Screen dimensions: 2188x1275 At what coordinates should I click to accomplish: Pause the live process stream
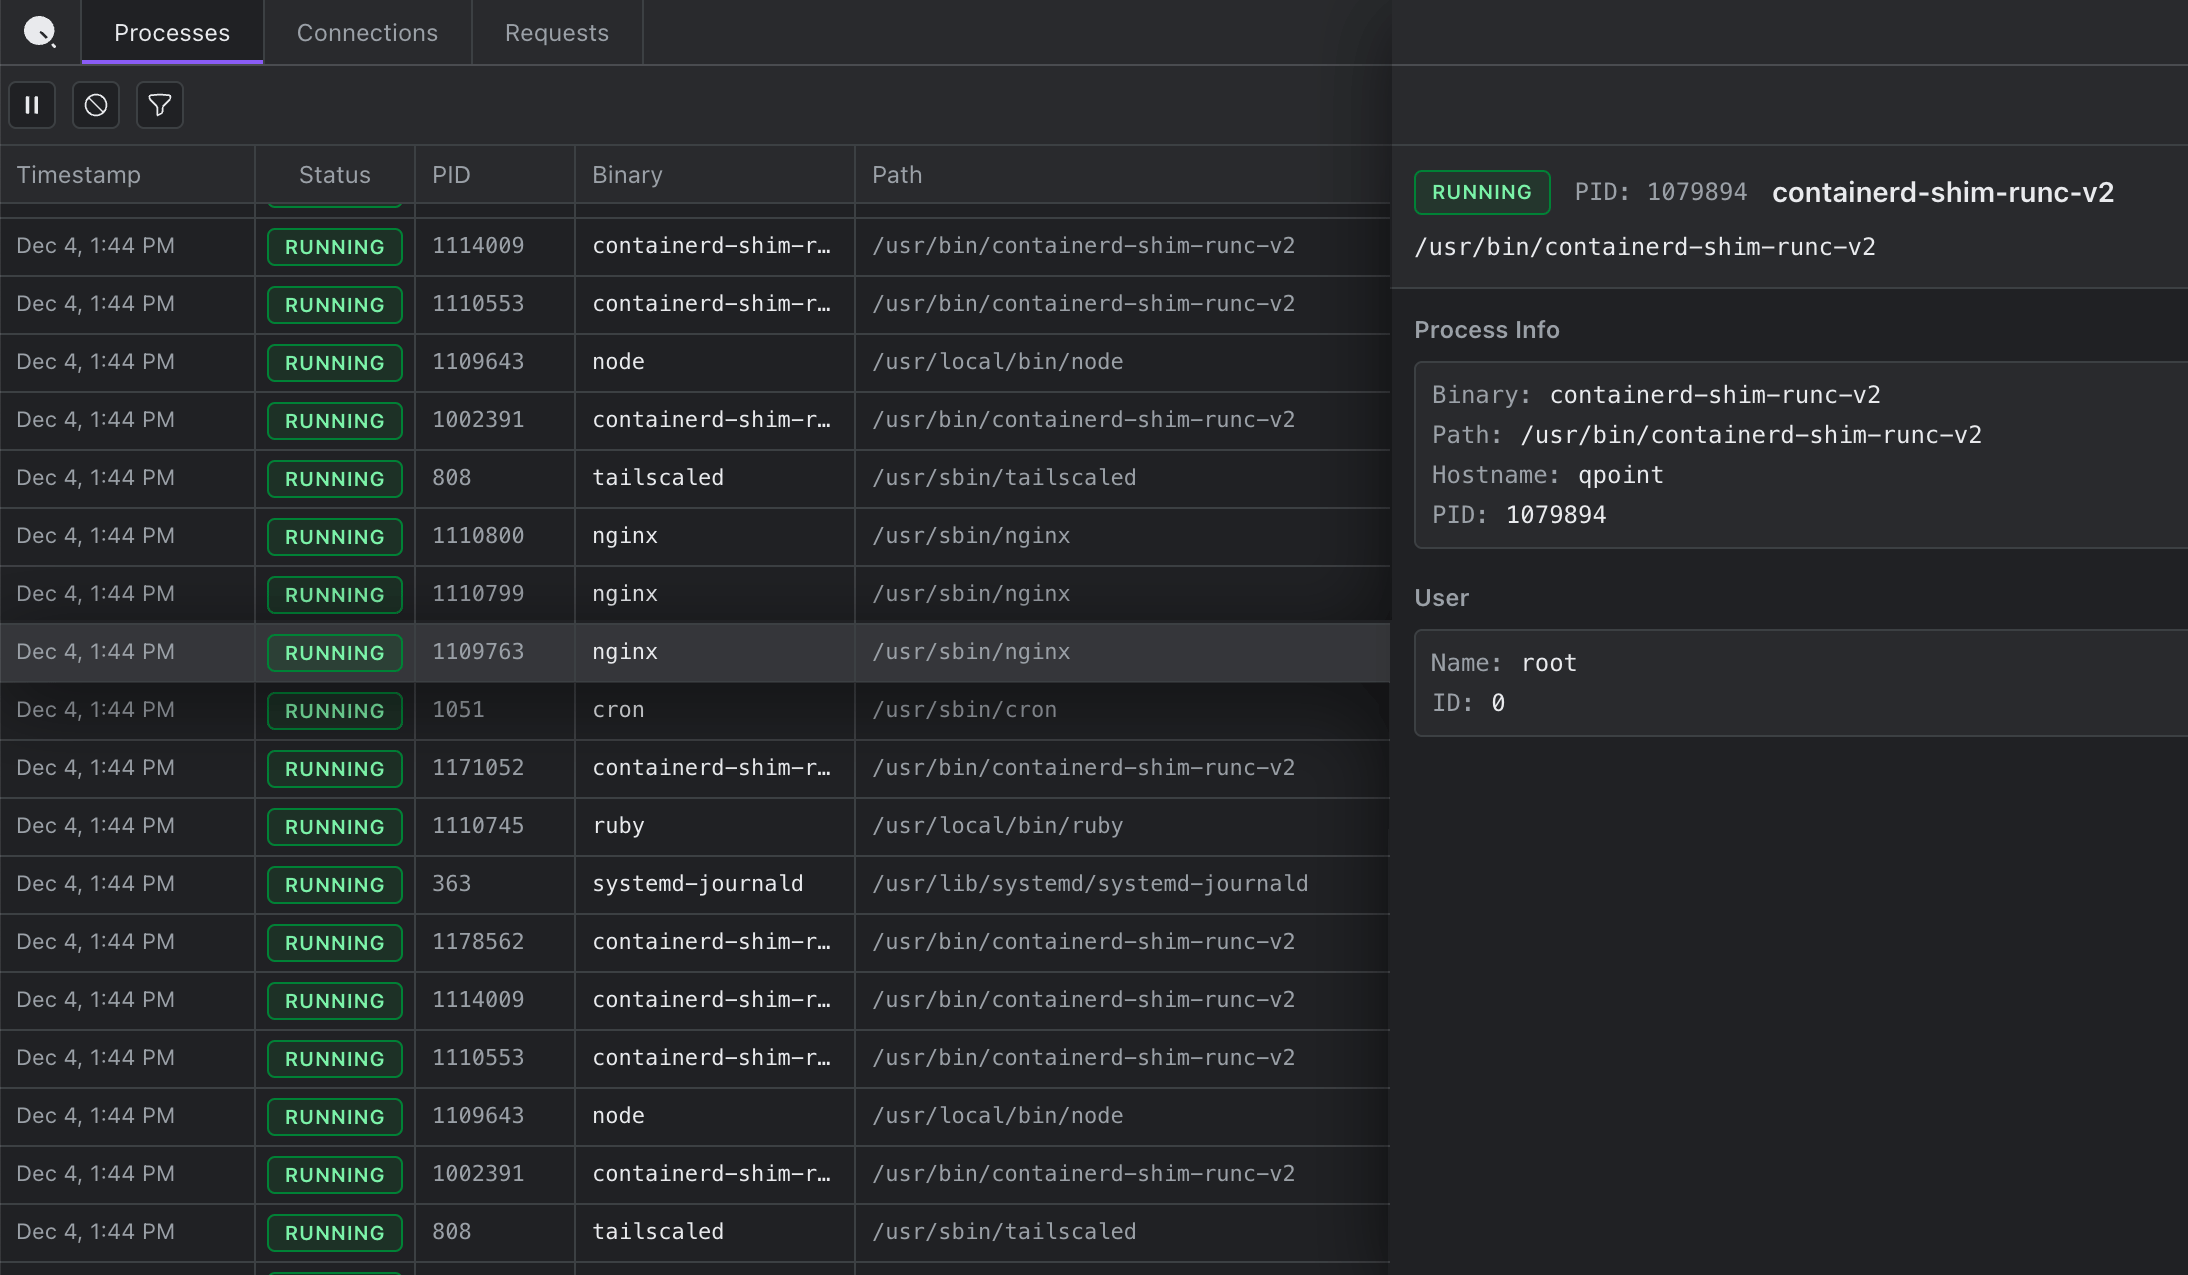[x=32, y=105]
